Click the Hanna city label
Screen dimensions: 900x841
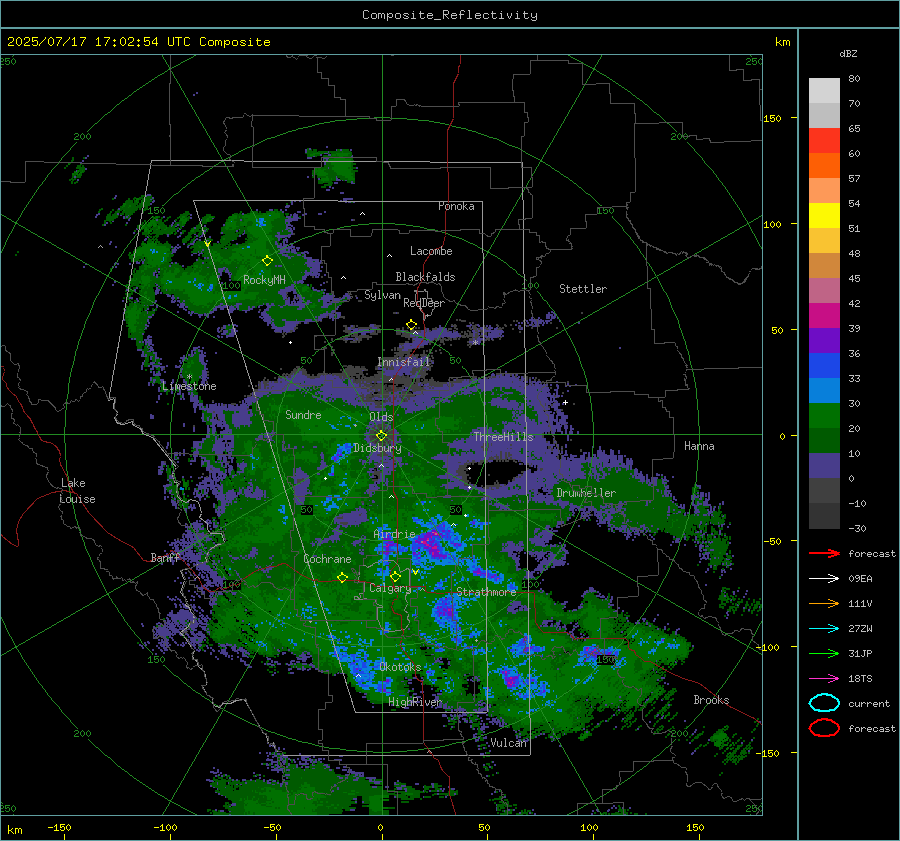699,445
